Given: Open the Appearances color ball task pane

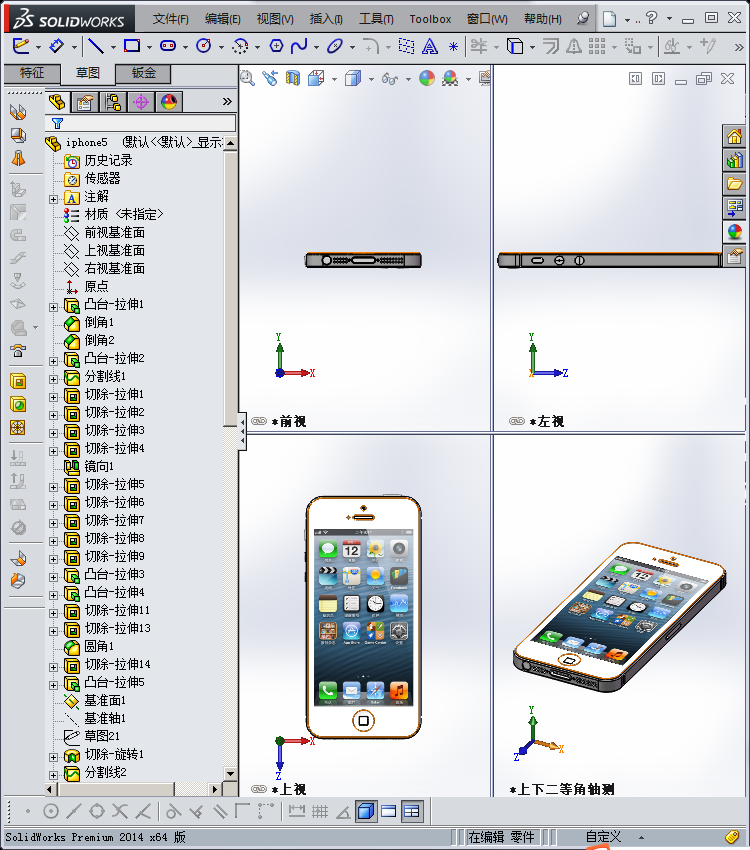Looking at the screenshot, I should click(x=735, y=232).
